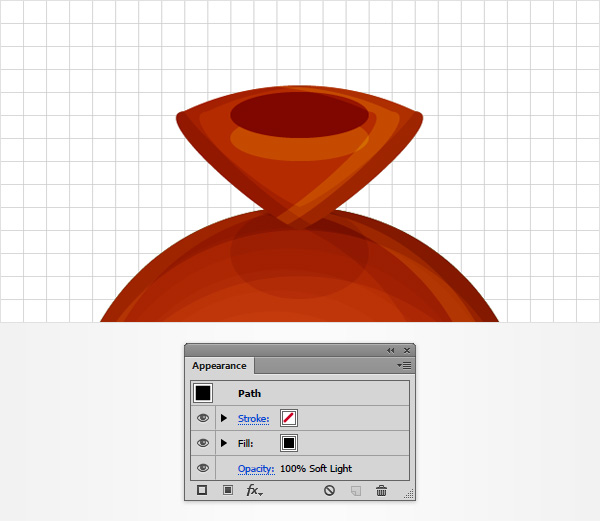Viewport: 600px width, 521px height.
Task: Click the Duplicate Selected Item icon
Action: click(356, 490)
